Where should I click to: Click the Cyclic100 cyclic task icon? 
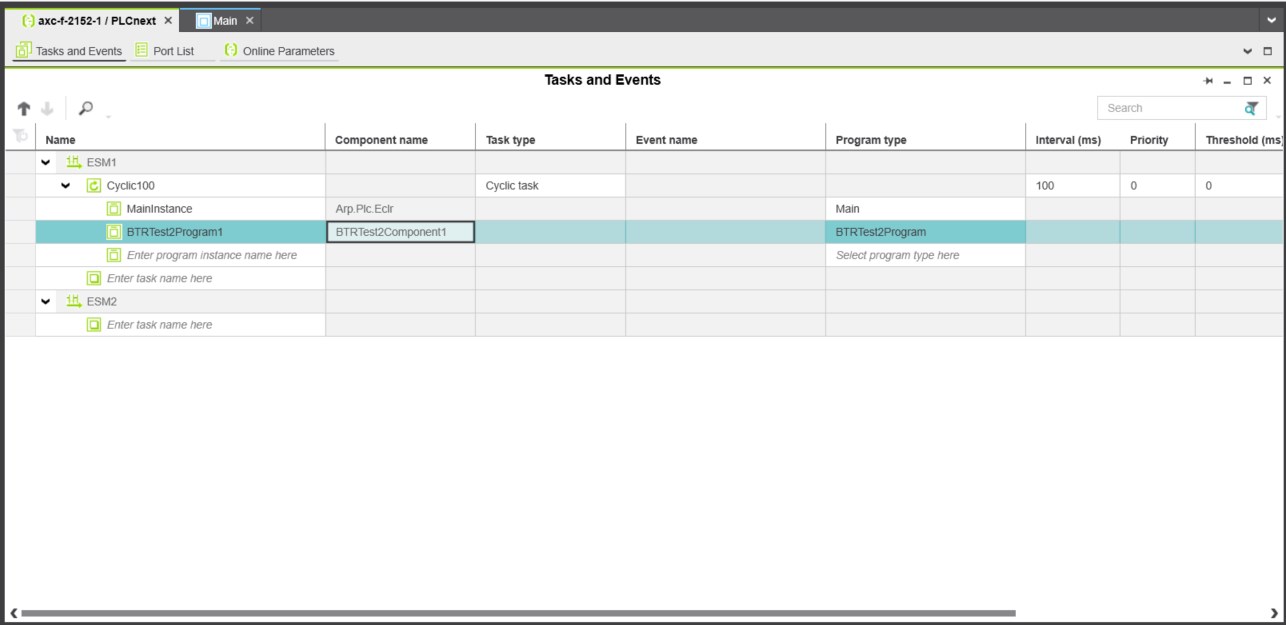pos(94,185)
